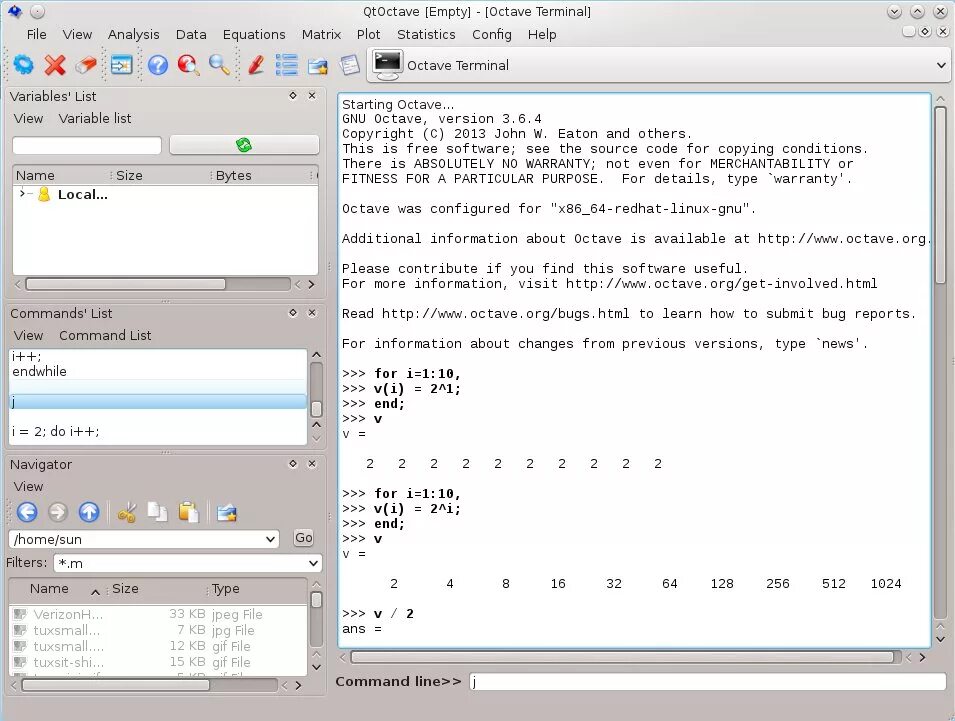Sort Navigator files by Type column
The image size is (955, 721).
226,588
